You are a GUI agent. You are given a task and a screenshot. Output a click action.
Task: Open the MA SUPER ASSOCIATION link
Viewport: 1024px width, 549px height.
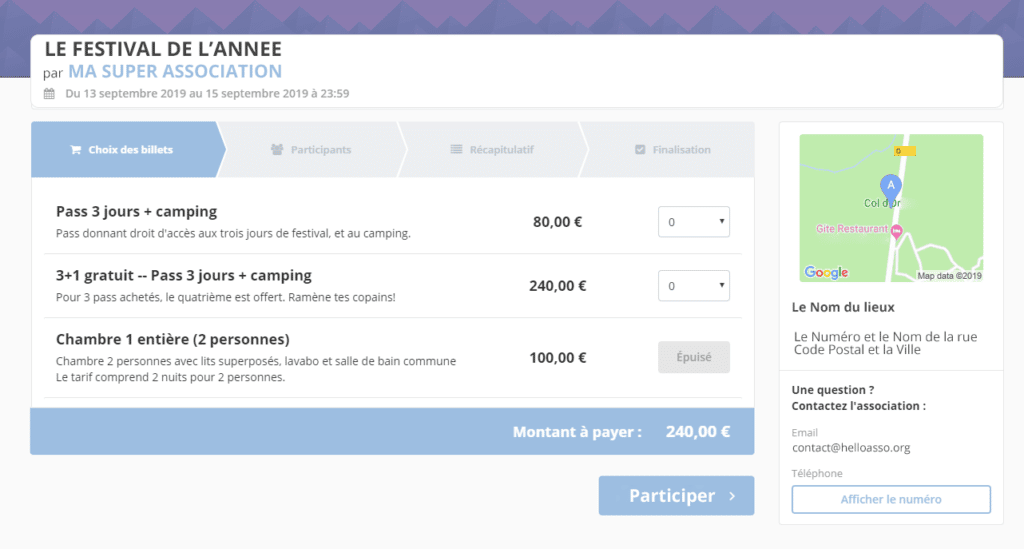(x=175, y=71)
